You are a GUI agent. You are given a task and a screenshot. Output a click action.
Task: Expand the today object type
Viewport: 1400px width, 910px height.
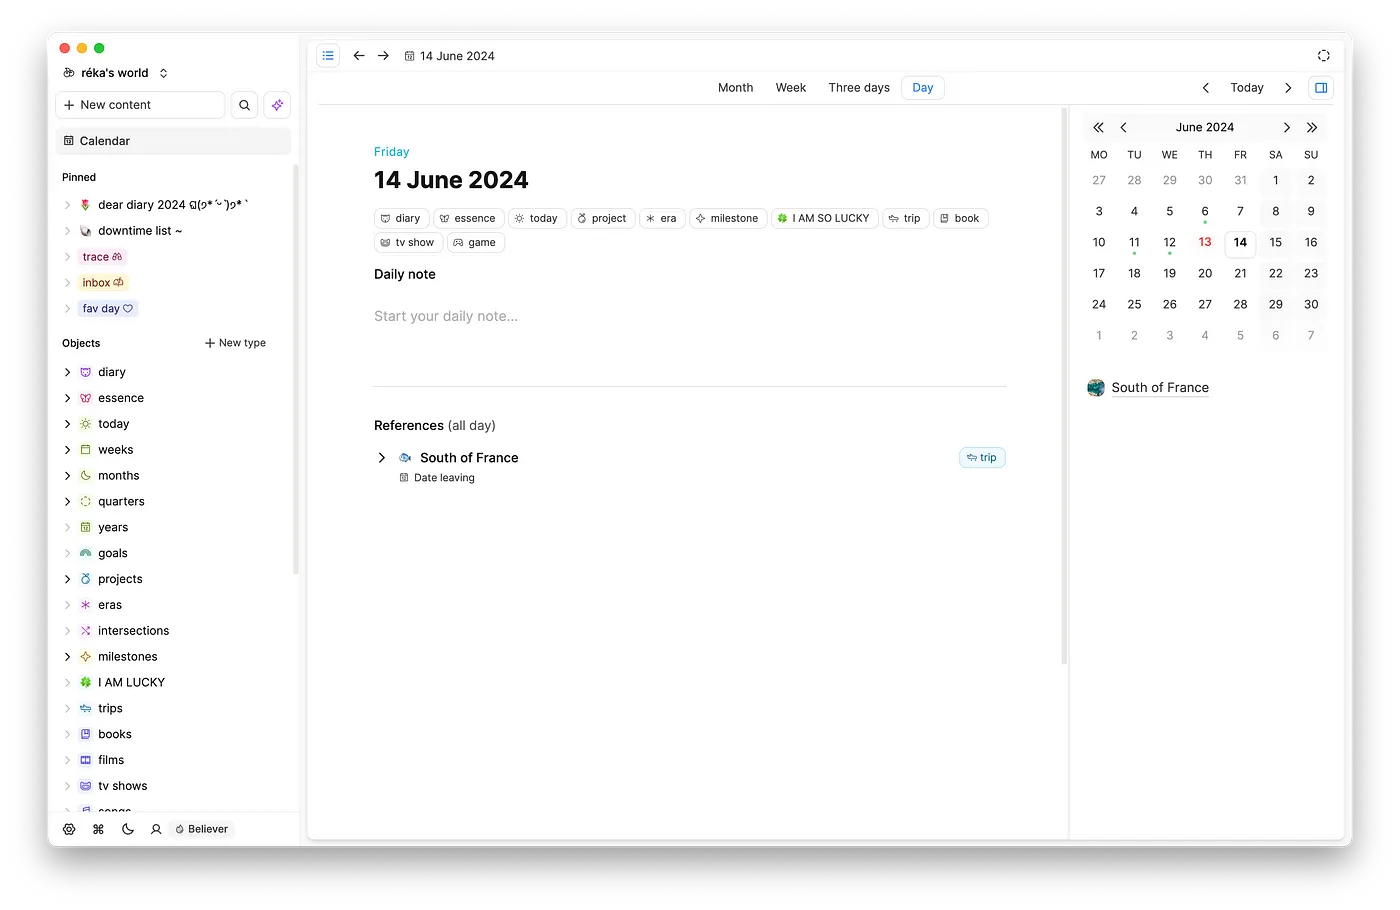point(68,424)
